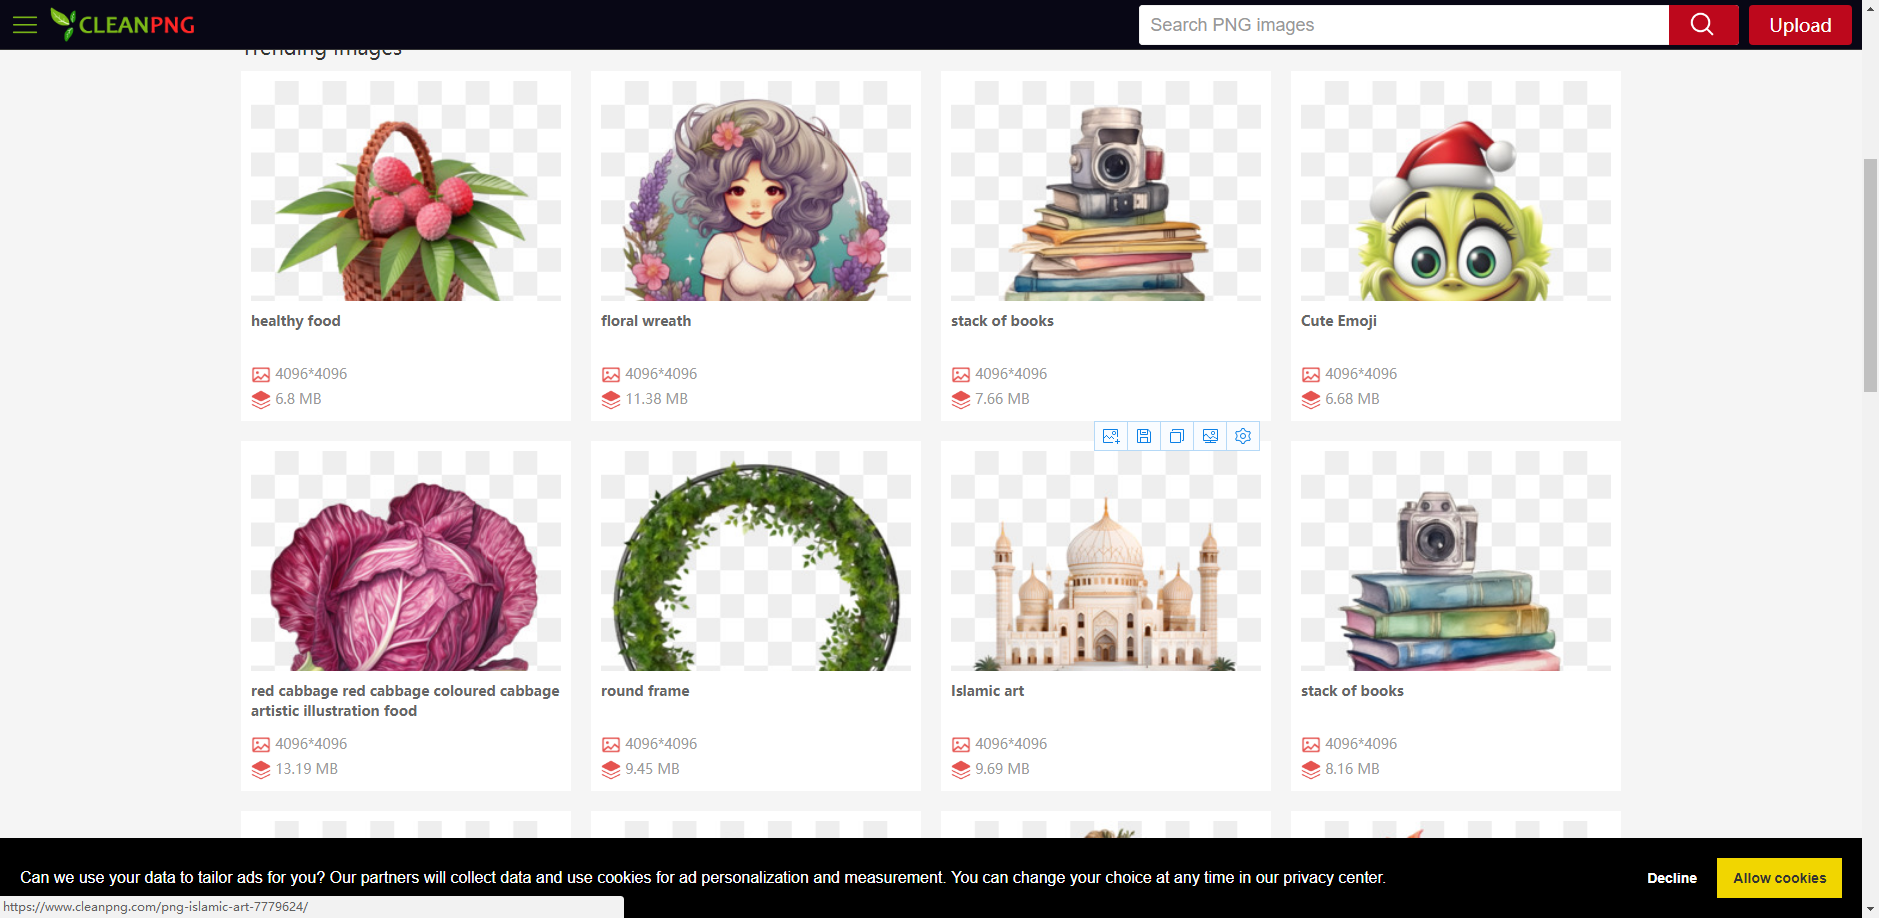Click the page vertical scrollbar thumb
The height and width of the screenshot is (918, 1879).
1870,275
